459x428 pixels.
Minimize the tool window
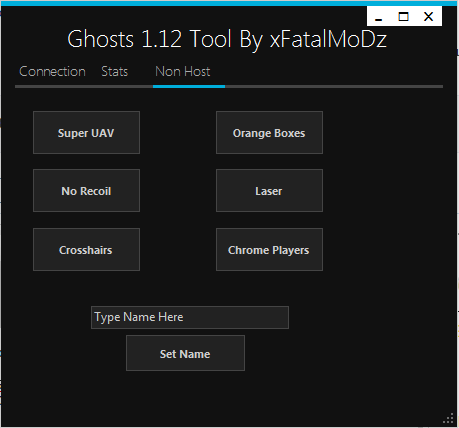tap(378, 17)
